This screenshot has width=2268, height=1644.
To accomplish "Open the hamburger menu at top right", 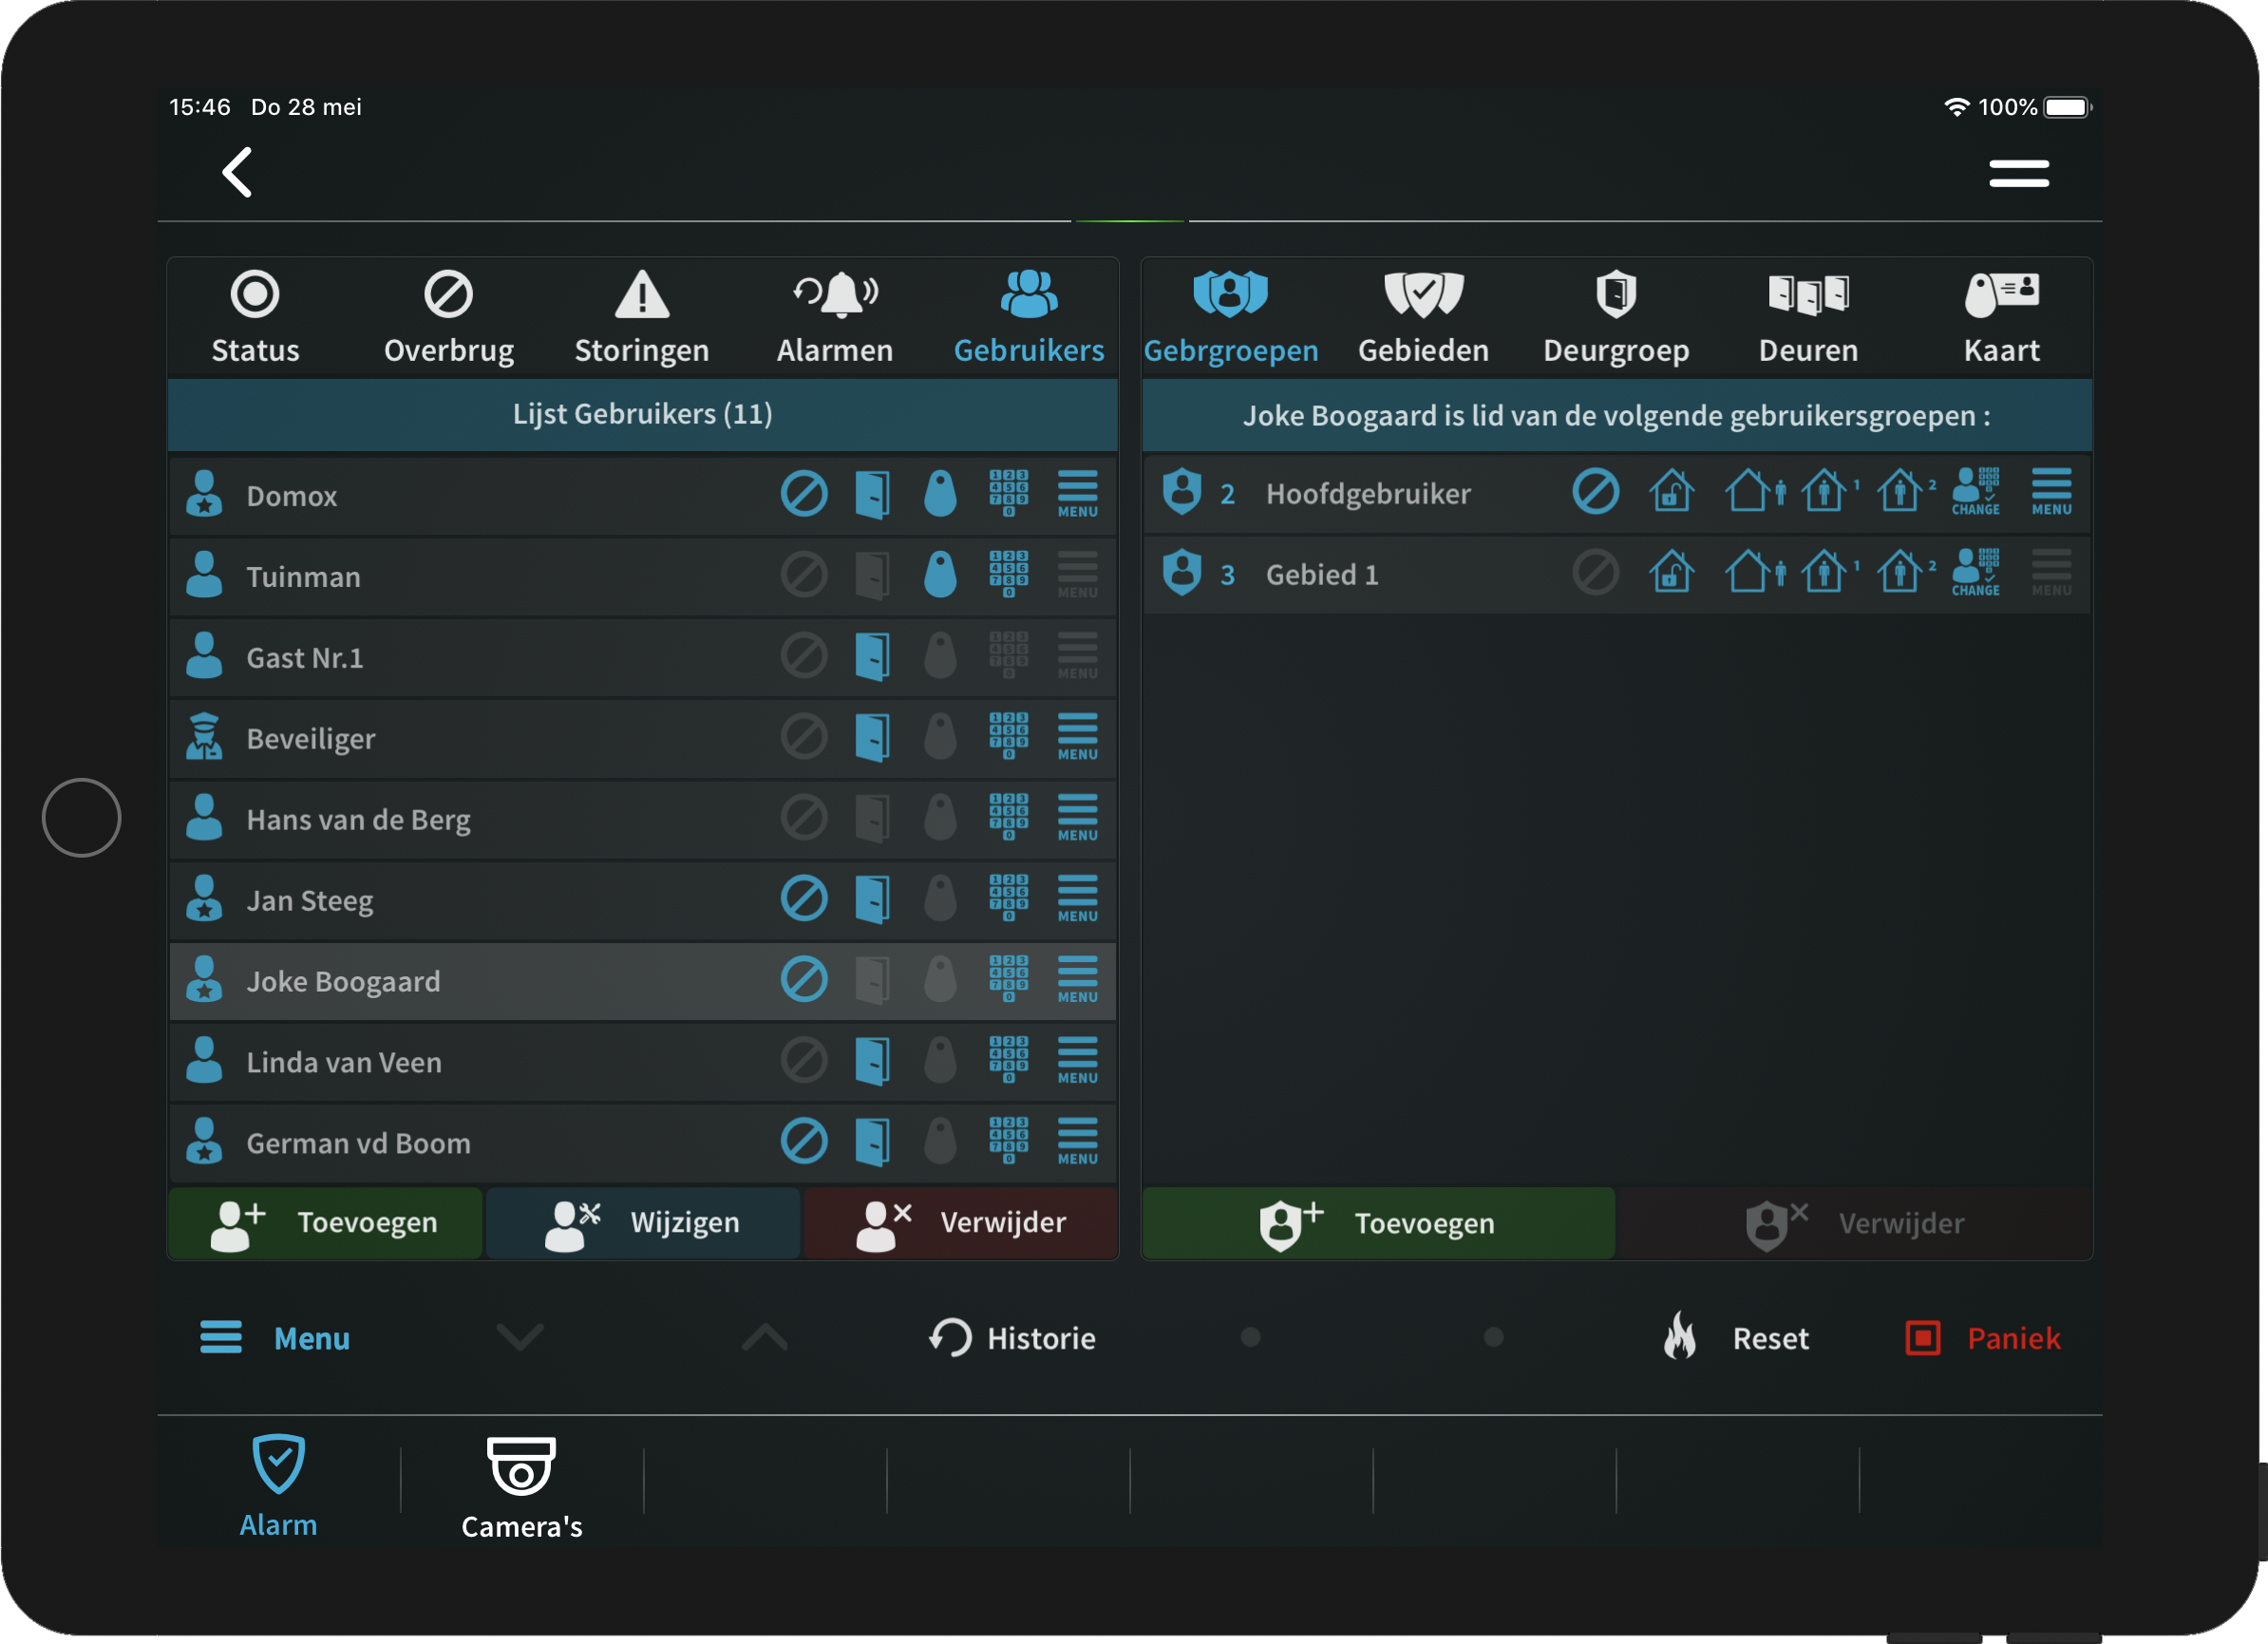I will pyautogui.click(x=2020, y=172).
